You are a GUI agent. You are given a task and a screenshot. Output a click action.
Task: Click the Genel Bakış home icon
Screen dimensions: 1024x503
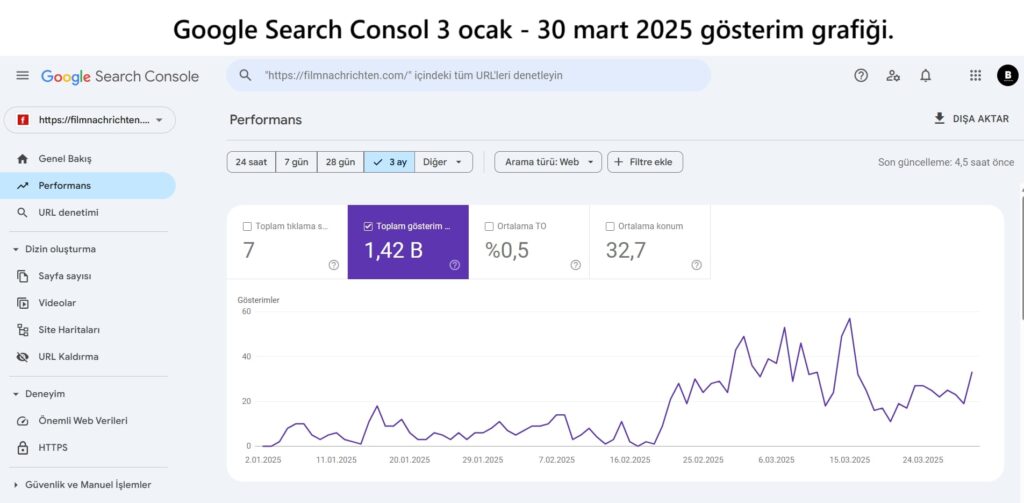point(23,159)
